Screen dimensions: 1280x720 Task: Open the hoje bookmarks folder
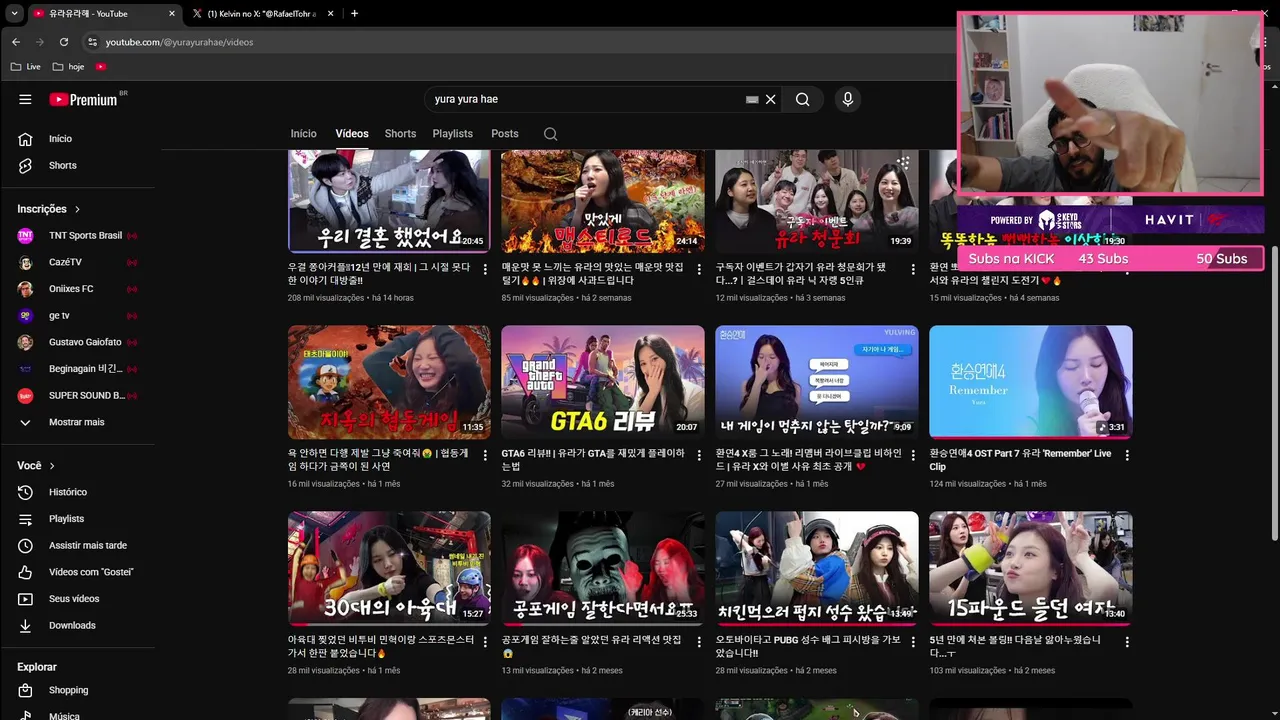coord(69,67)
